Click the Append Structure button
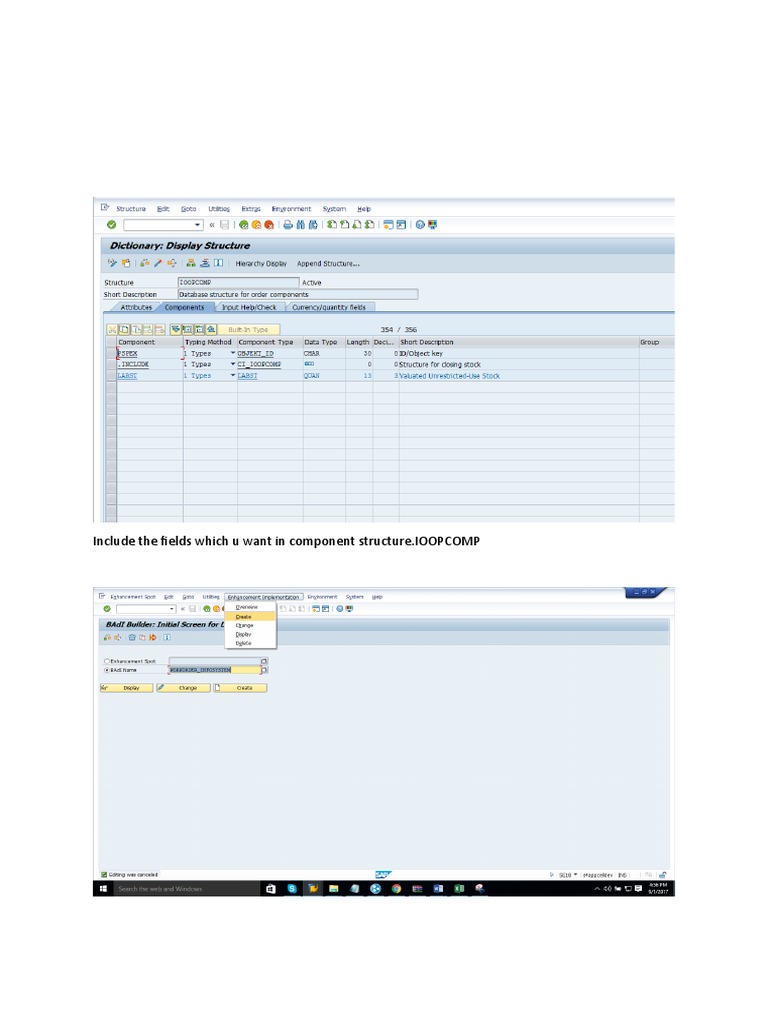Viewport: 768px width, 1024px height. click(x=328, y=264)
